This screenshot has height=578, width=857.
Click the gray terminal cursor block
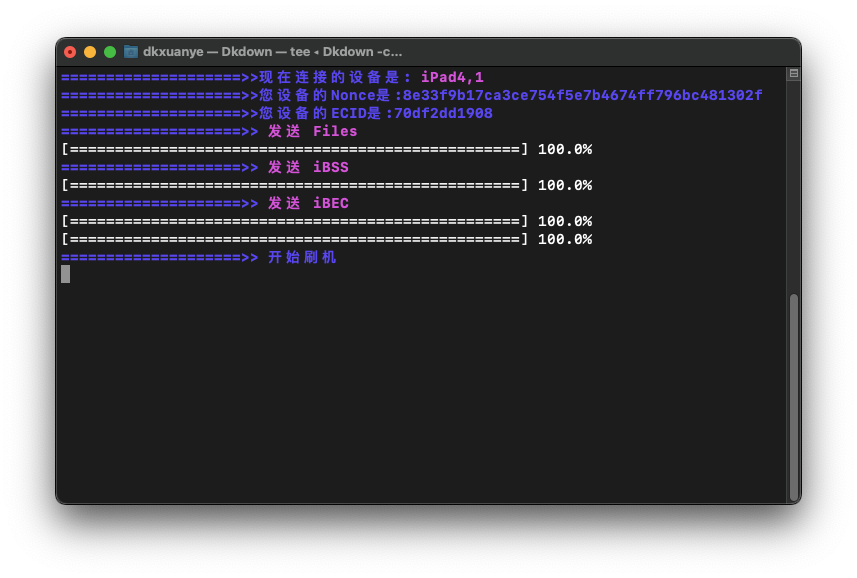tap(65, 274)
